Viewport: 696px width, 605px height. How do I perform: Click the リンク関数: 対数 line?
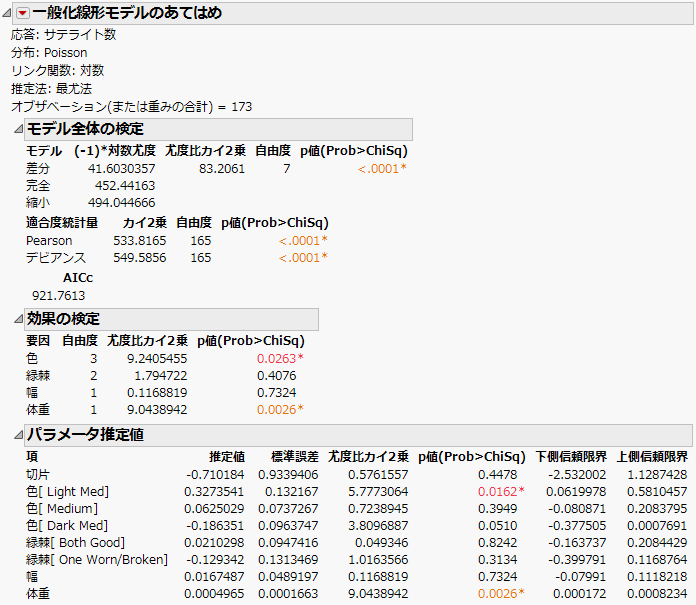pos(57,71)
